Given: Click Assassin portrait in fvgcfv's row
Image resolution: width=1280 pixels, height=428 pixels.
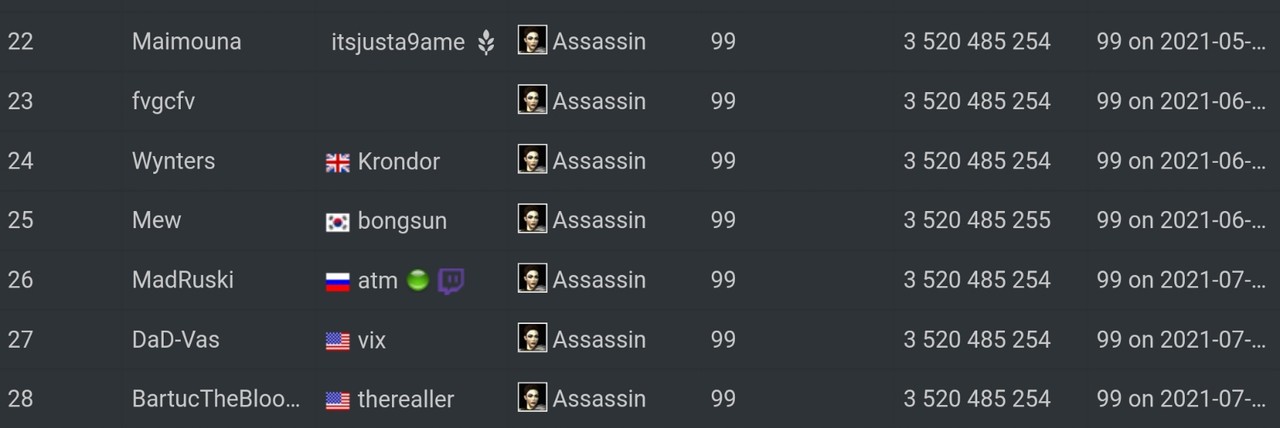Looking at the screenshot, I should click(532, 100).
